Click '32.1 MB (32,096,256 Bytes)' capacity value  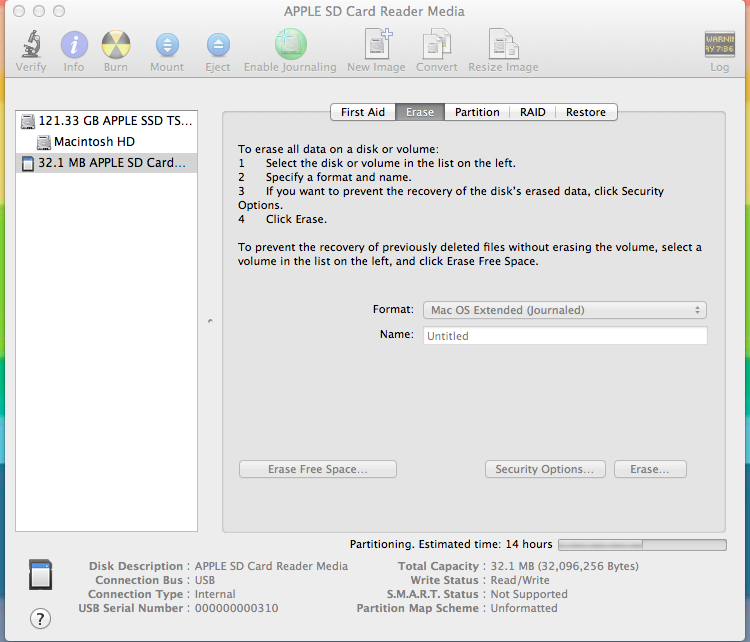564,566
